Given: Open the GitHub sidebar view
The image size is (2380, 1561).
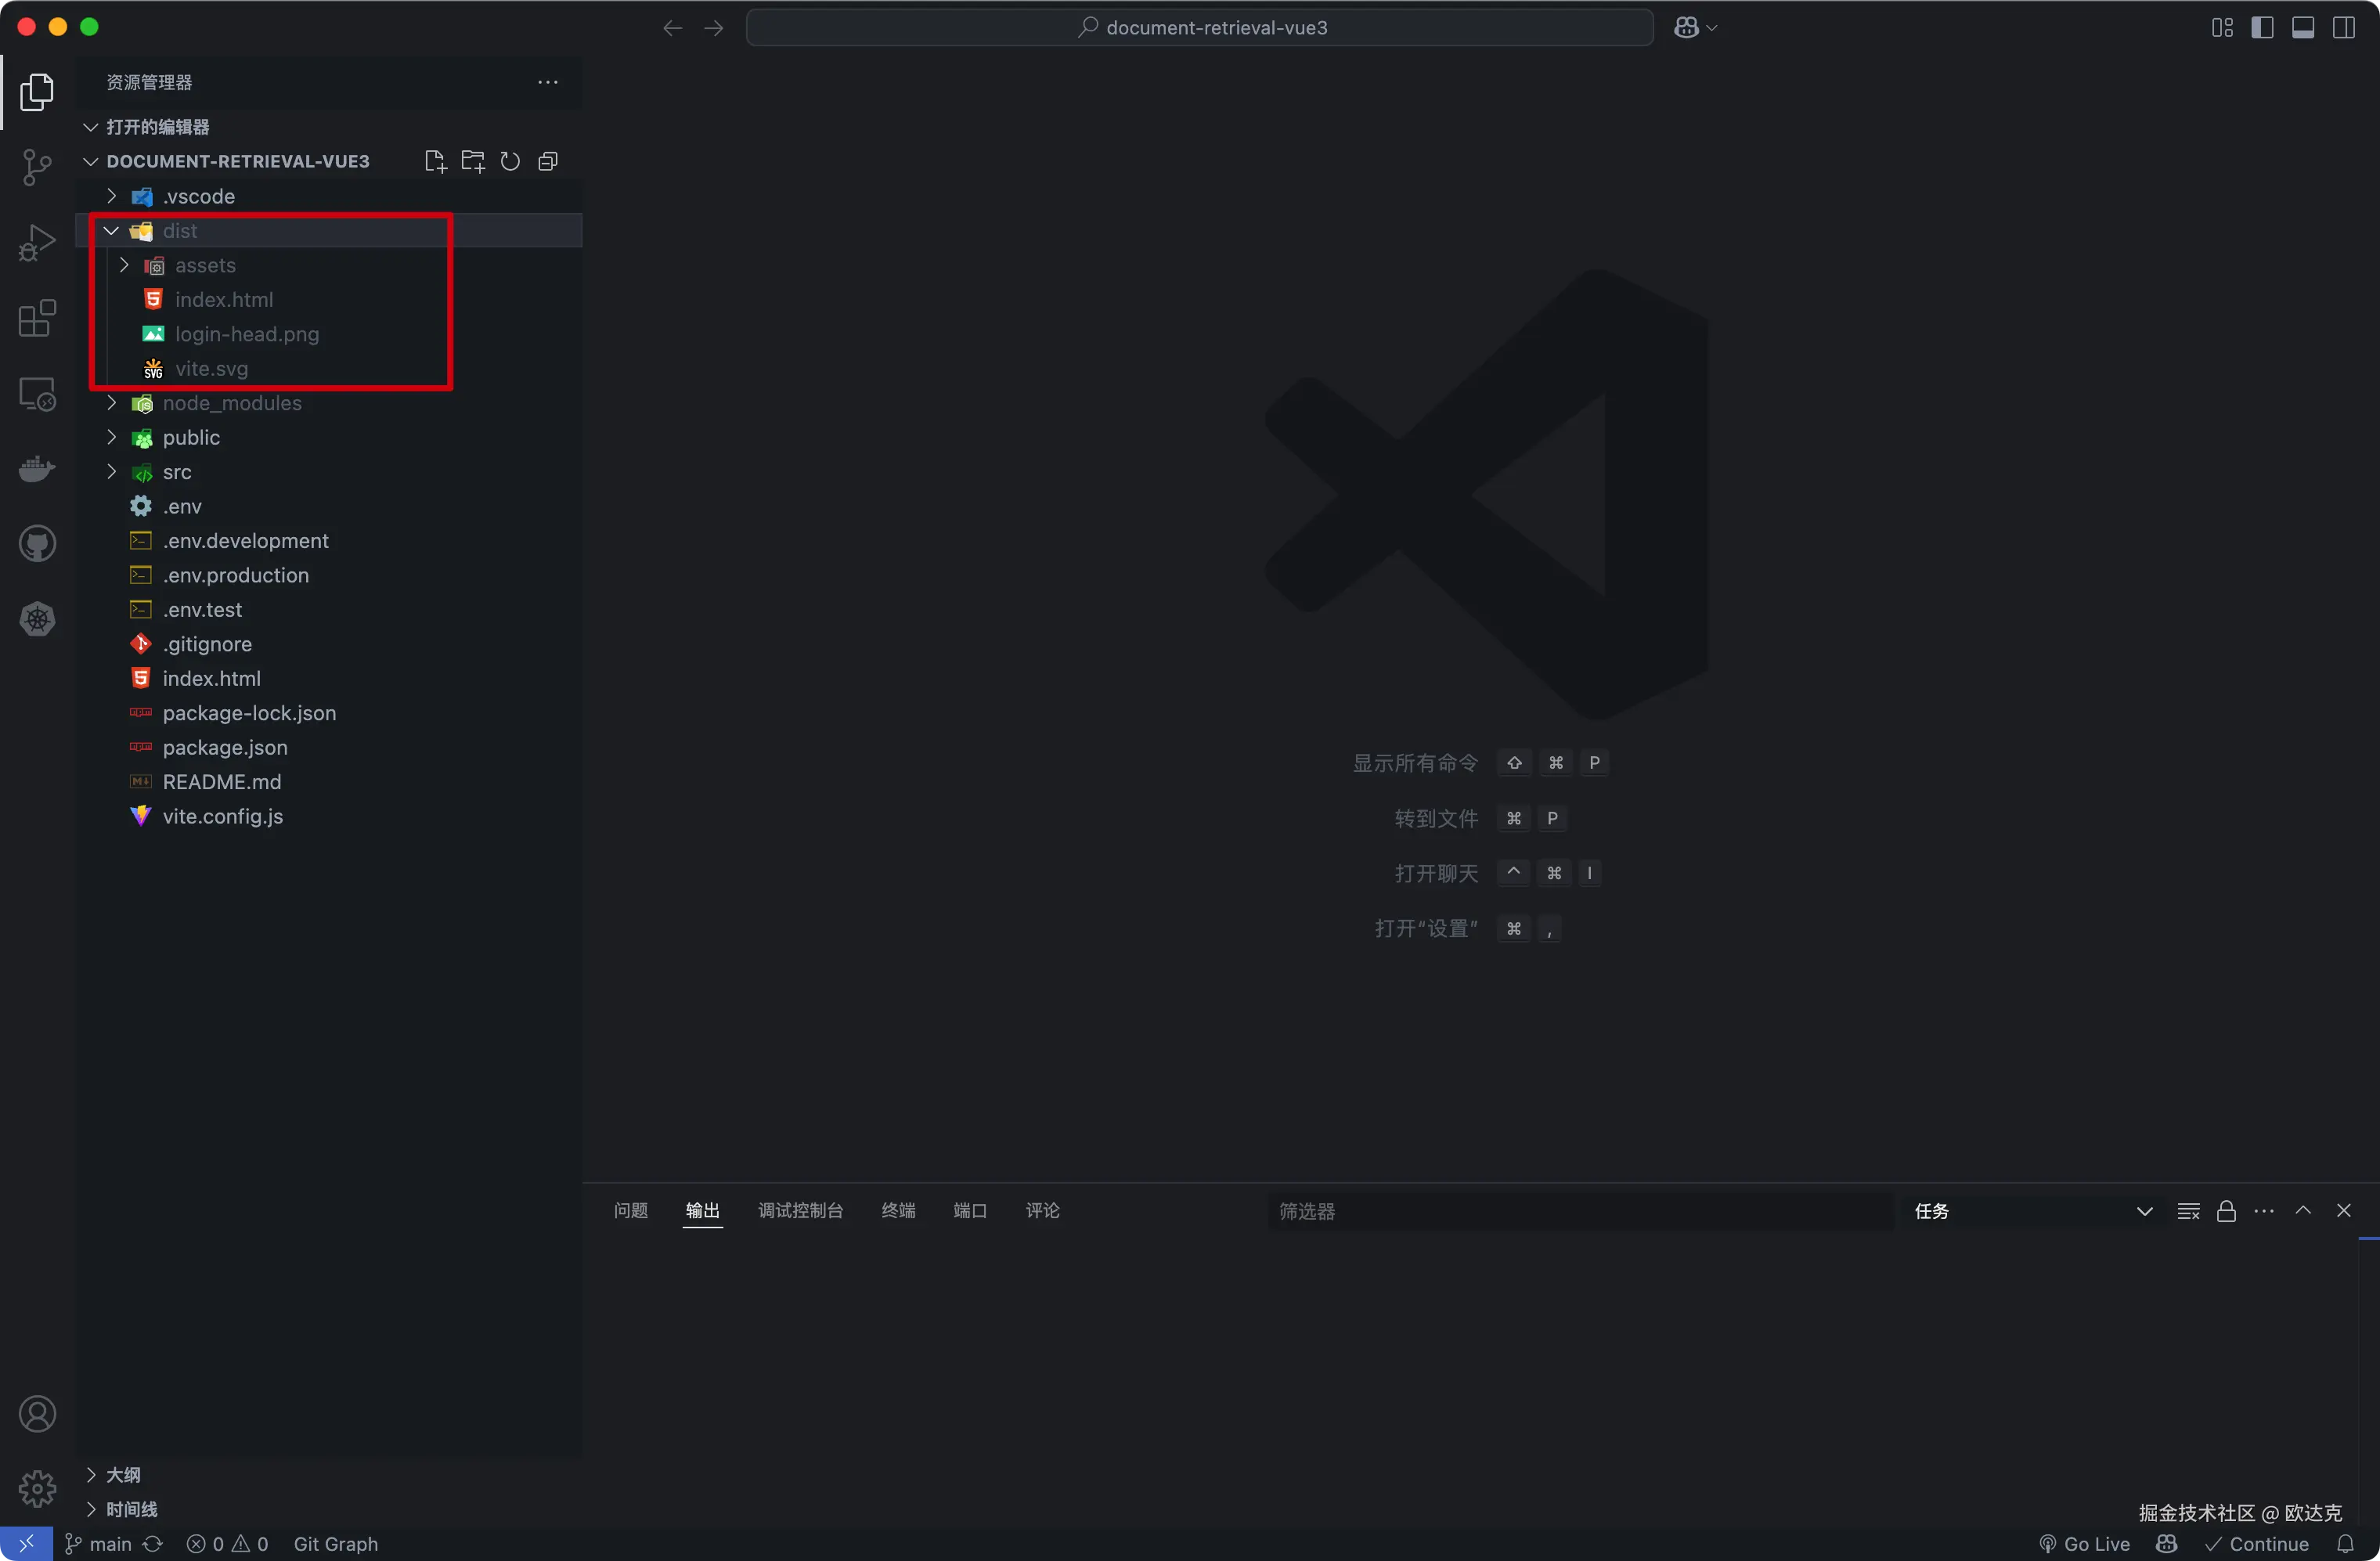Looking at the screenshot, I should (37, 544).
